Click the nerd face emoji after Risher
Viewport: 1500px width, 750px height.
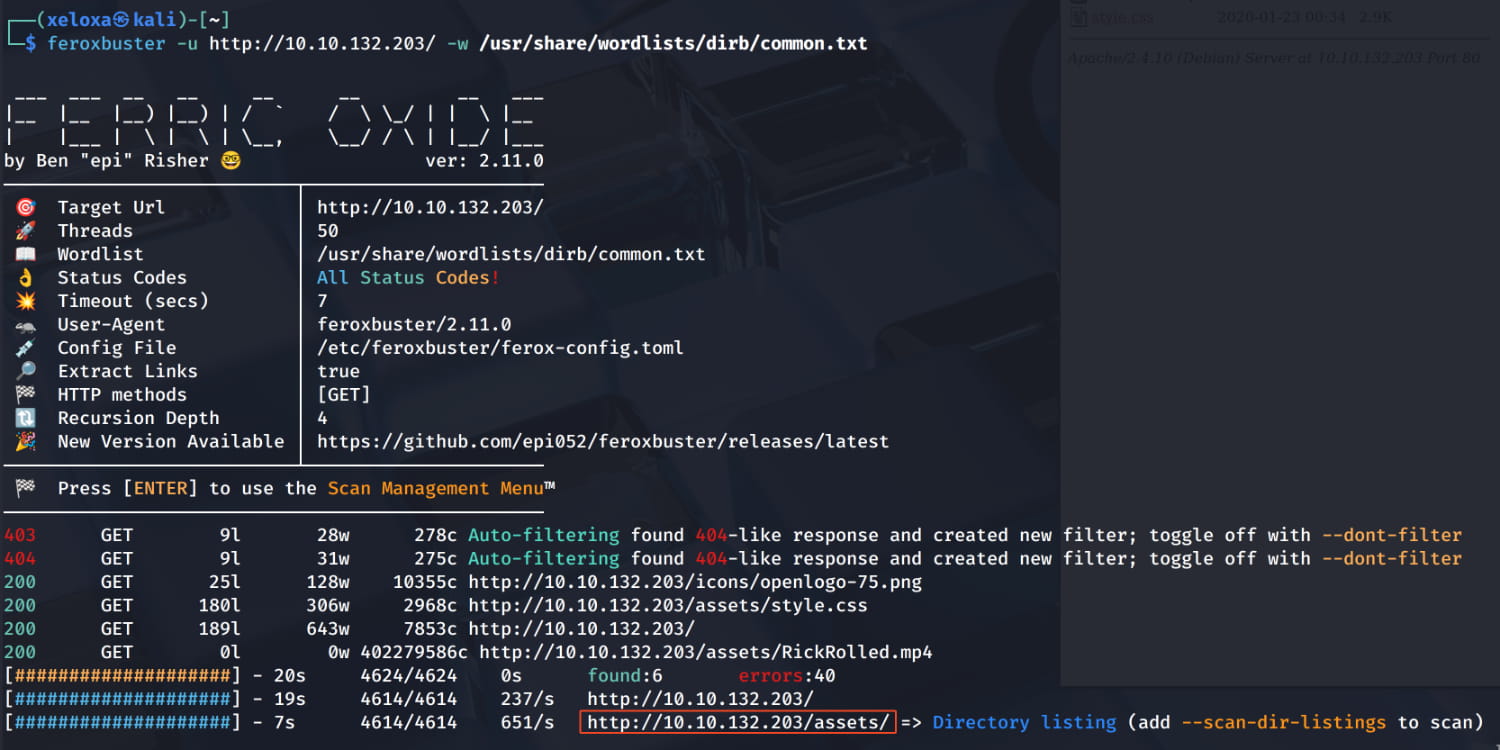231,161
